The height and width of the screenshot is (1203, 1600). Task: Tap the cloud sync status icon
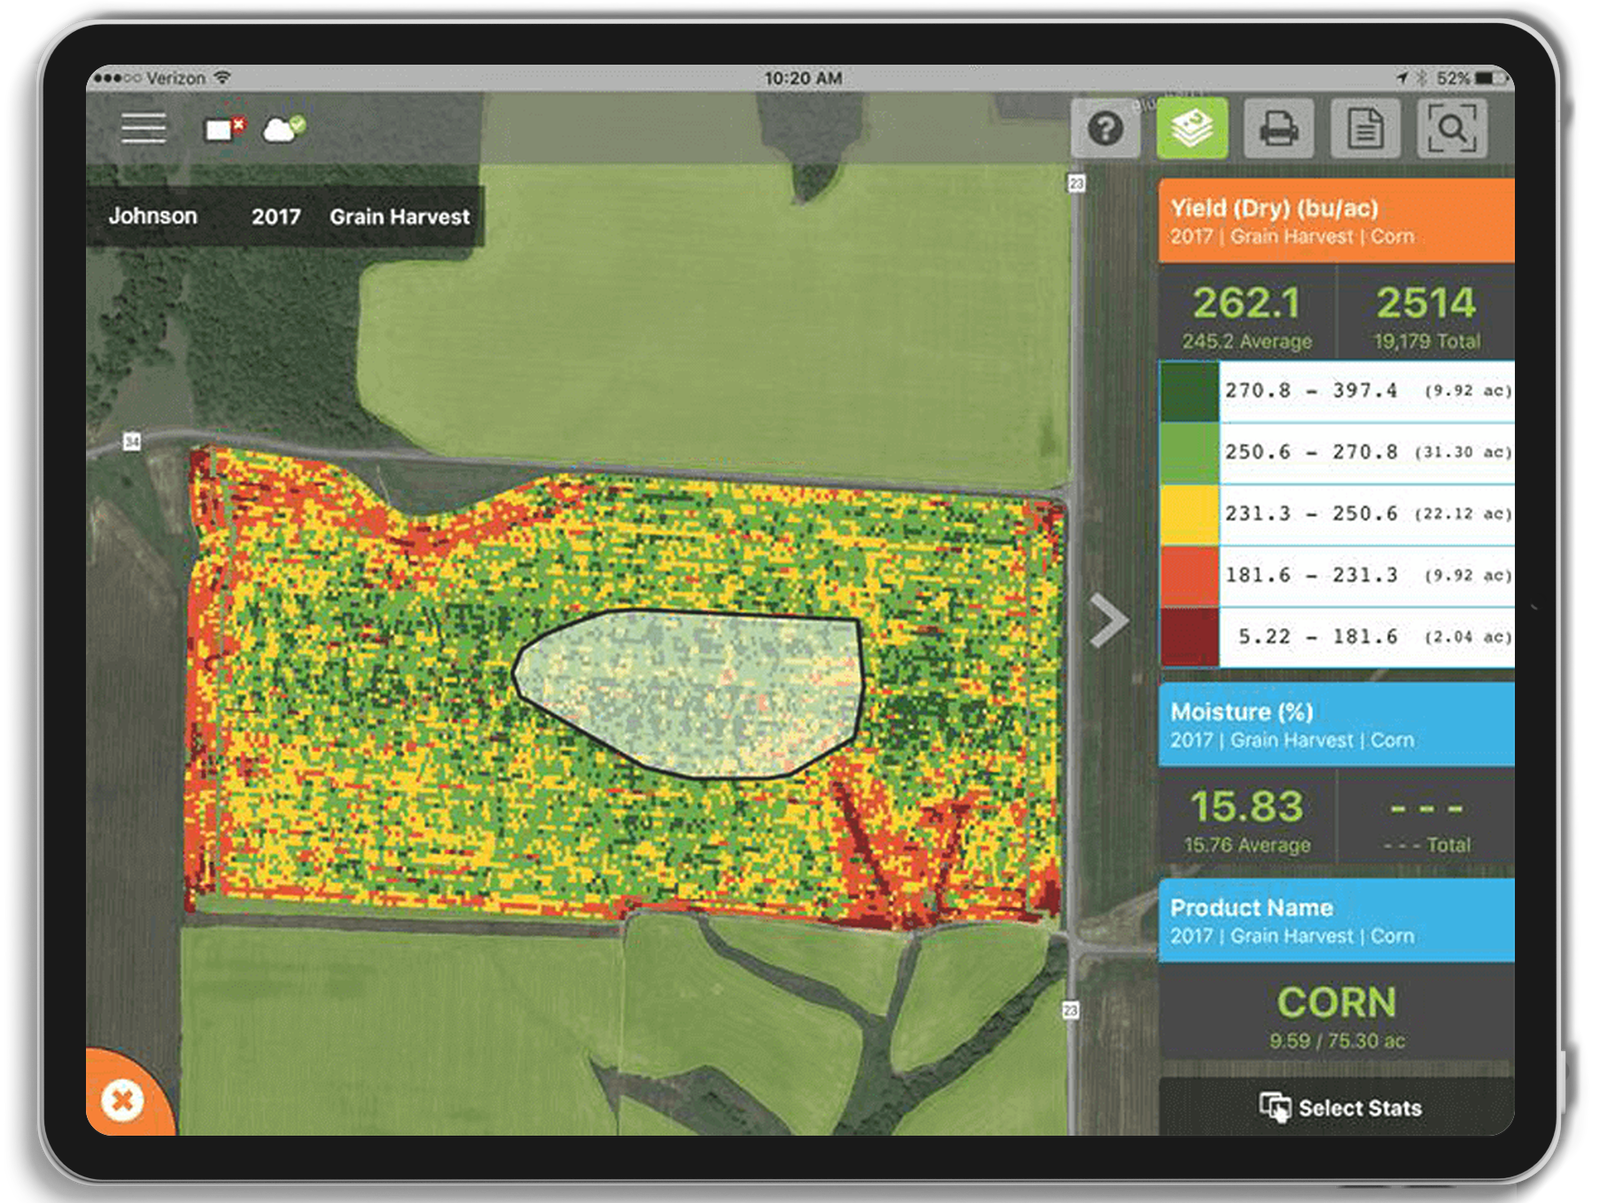tap(283, 129)
